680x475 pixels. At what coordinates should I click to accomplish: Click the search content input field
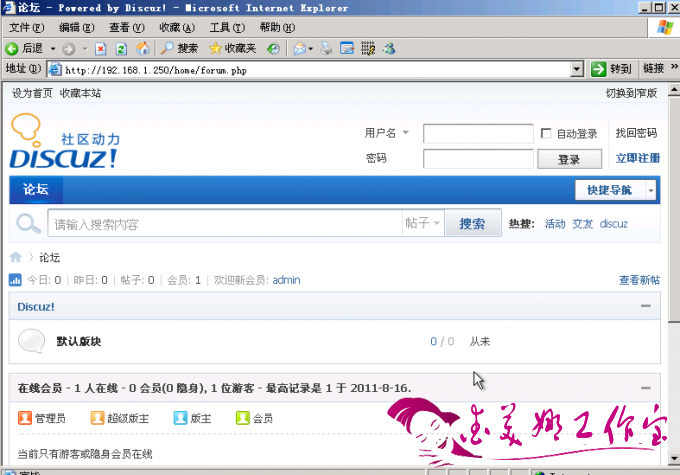(x=225, y=224)
